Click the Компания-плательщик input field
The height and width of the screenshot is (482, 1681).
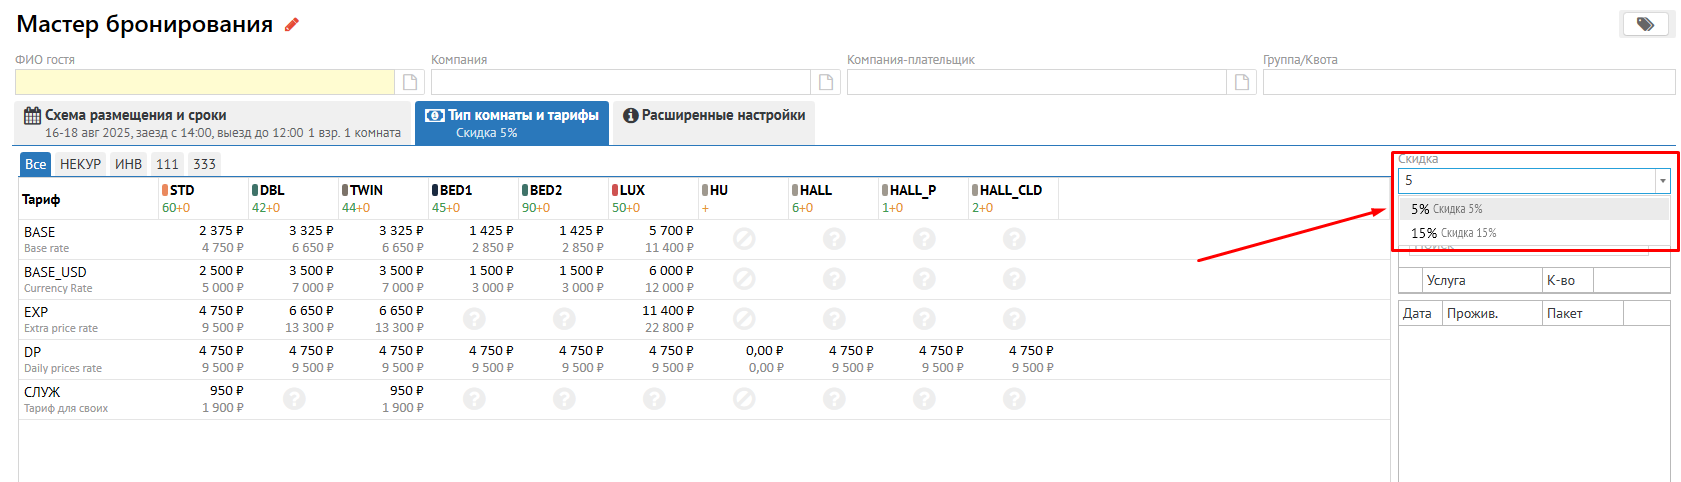(x=1037, y=82)
